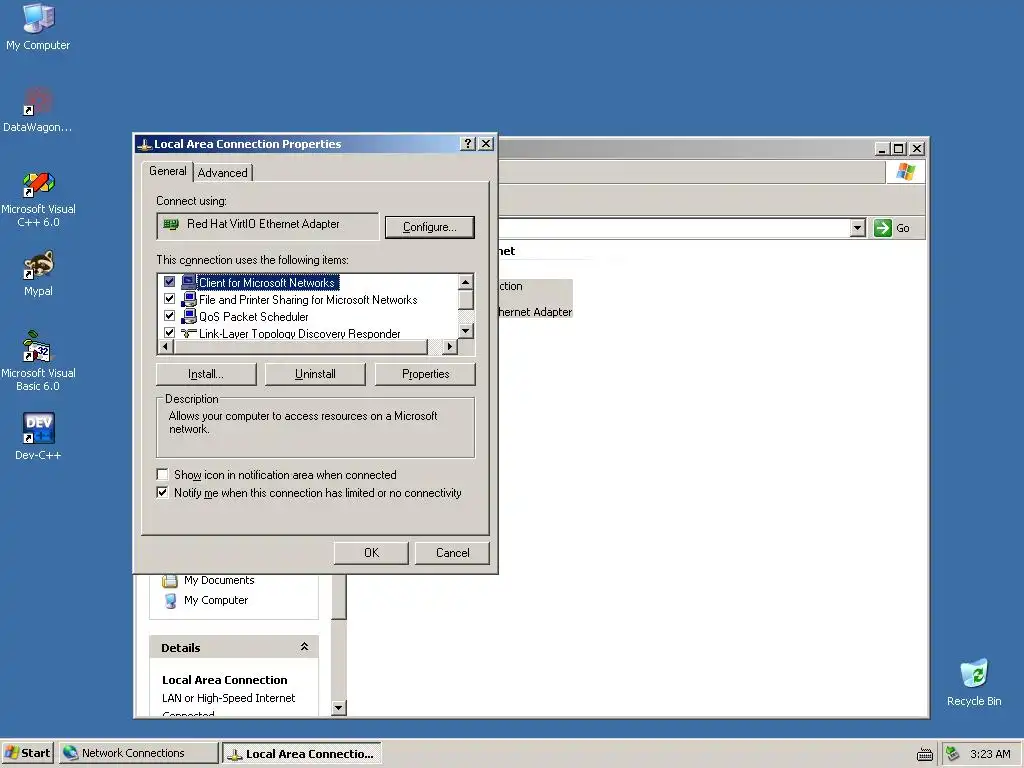Uncheck Client for Microsoft Networks

pyautogui.click(x=169, y=281)
